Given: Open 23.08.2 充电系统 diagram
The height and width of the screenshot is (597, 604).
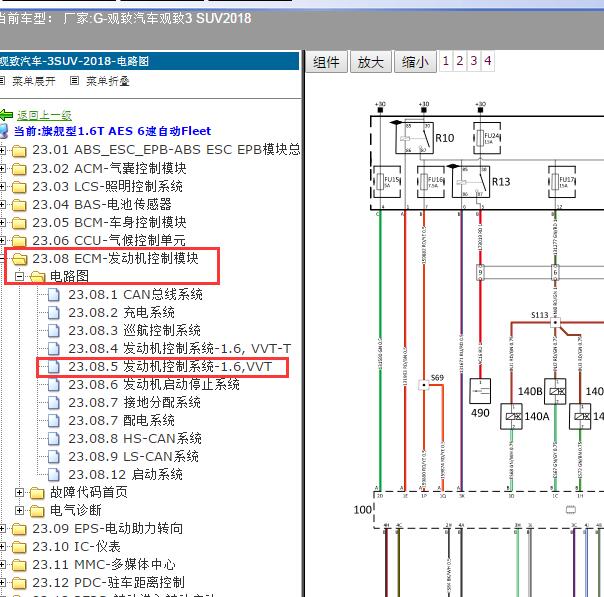Looking at the screenshot, I should (121, 312).
